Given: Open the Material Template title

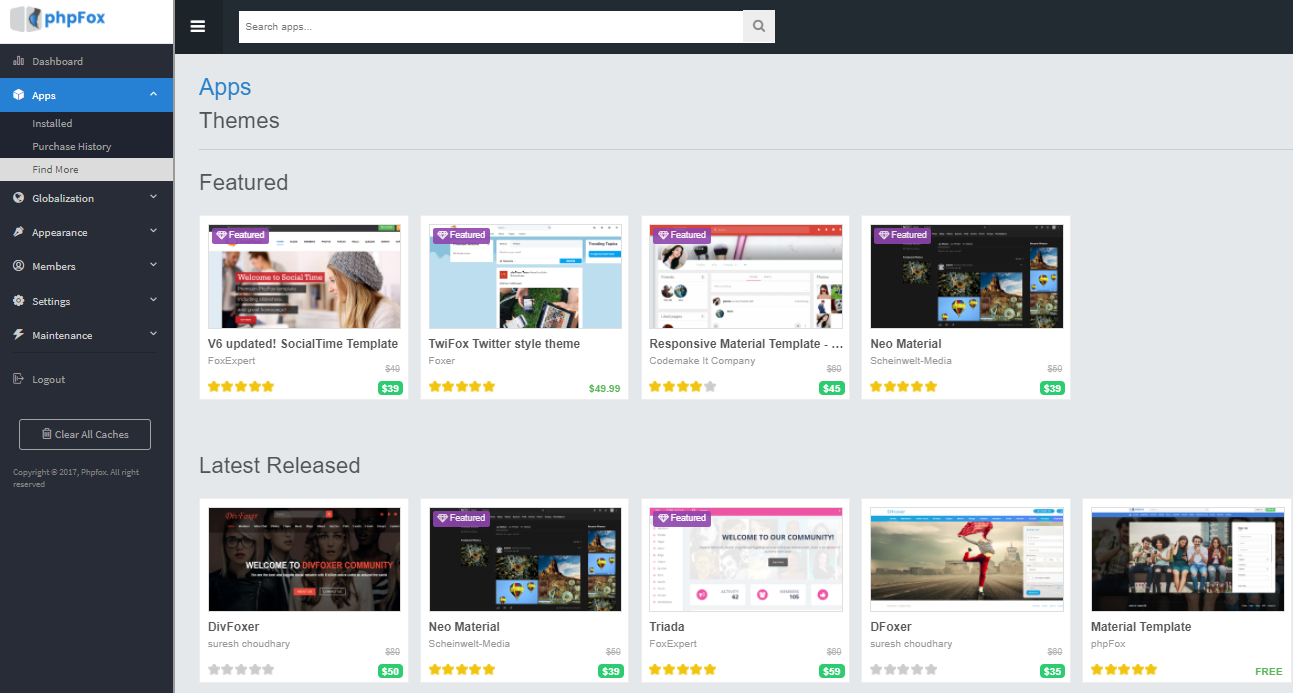Looking at the screenshot, I should click(x=1141, y=627).
